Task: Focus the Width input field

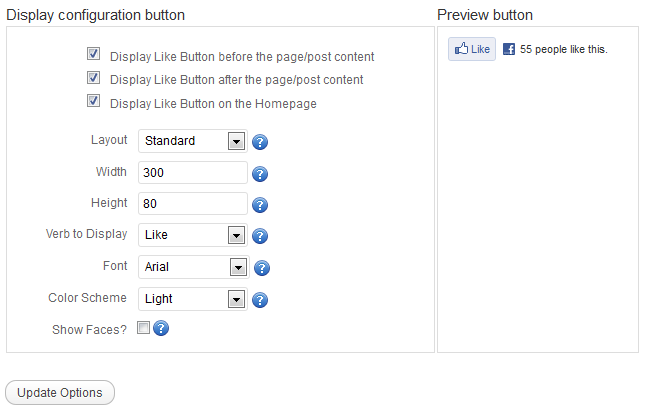Action: click(193, 172)
